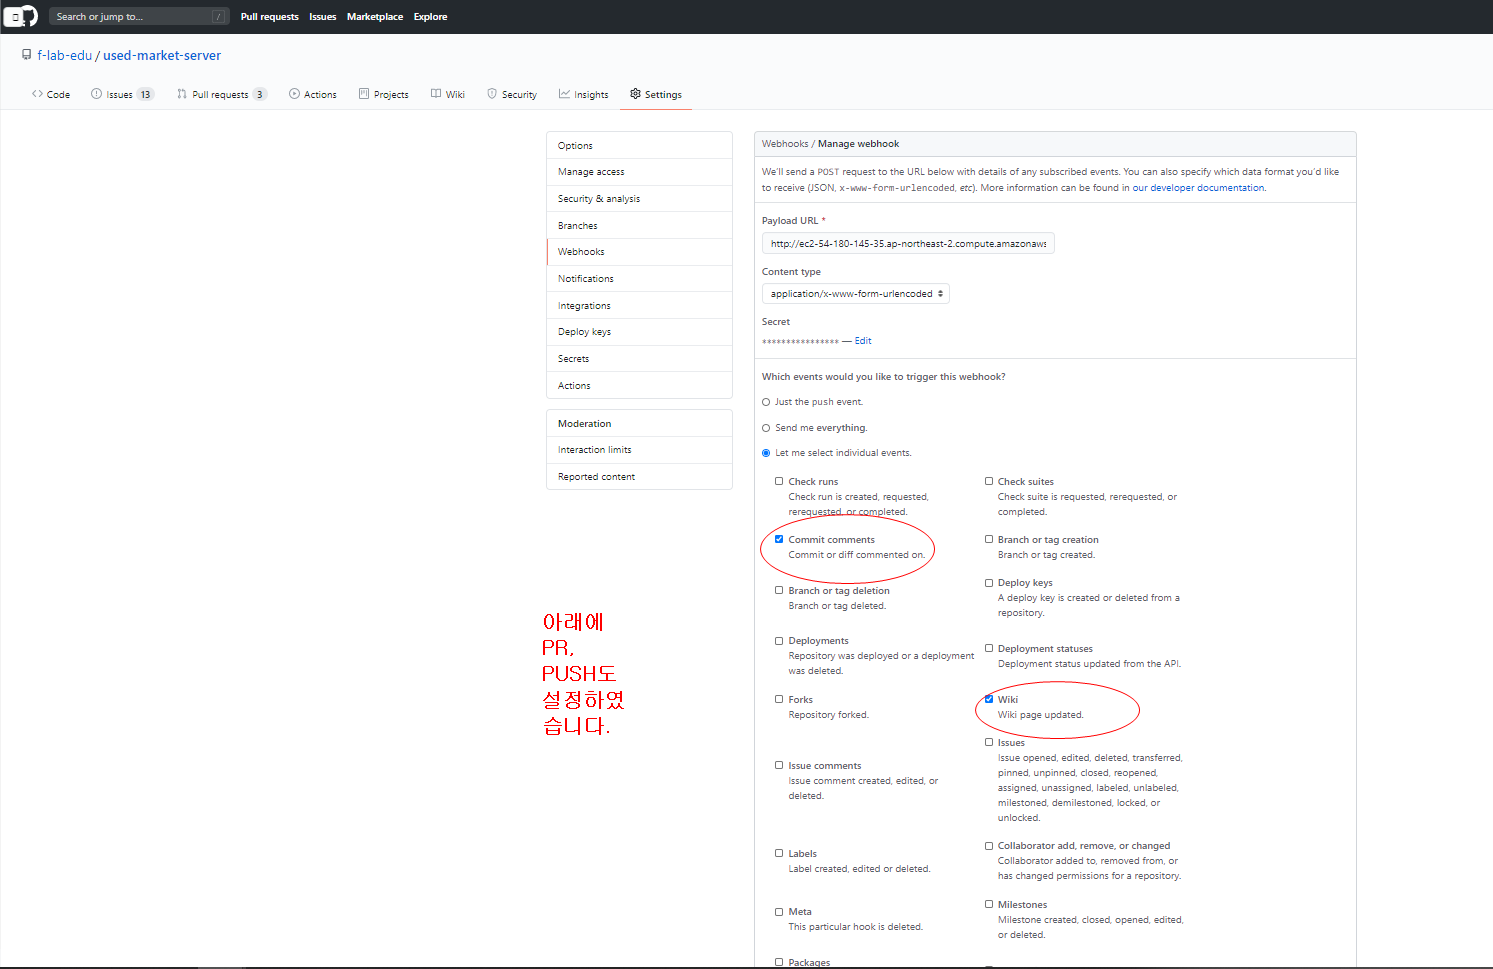
Task: Toggle Packages checkbox
Action: 779,962
